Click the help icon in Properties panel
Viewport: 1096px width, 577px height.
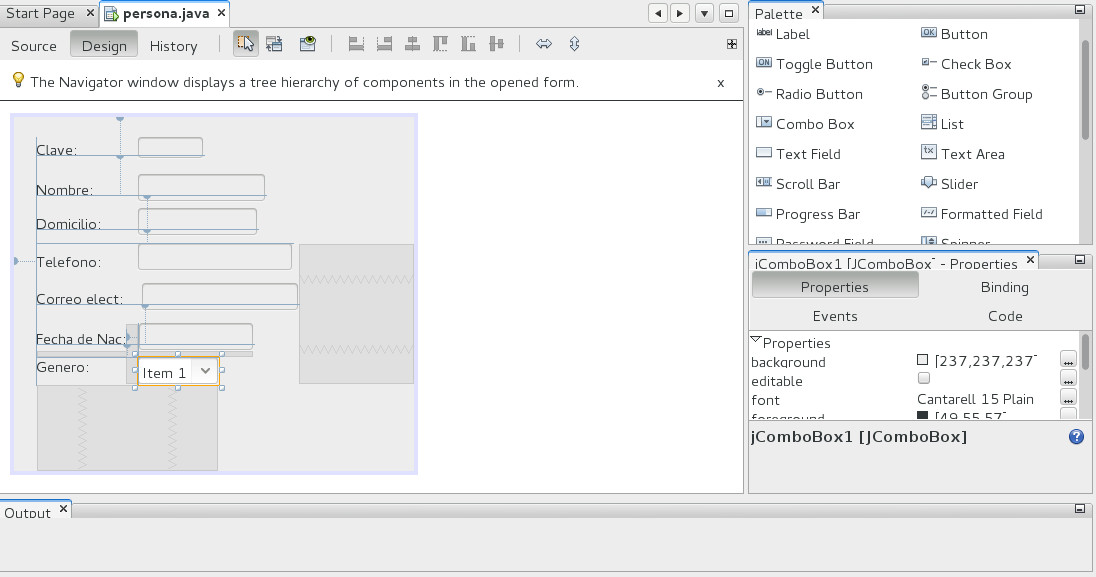tap(1076, 437)
